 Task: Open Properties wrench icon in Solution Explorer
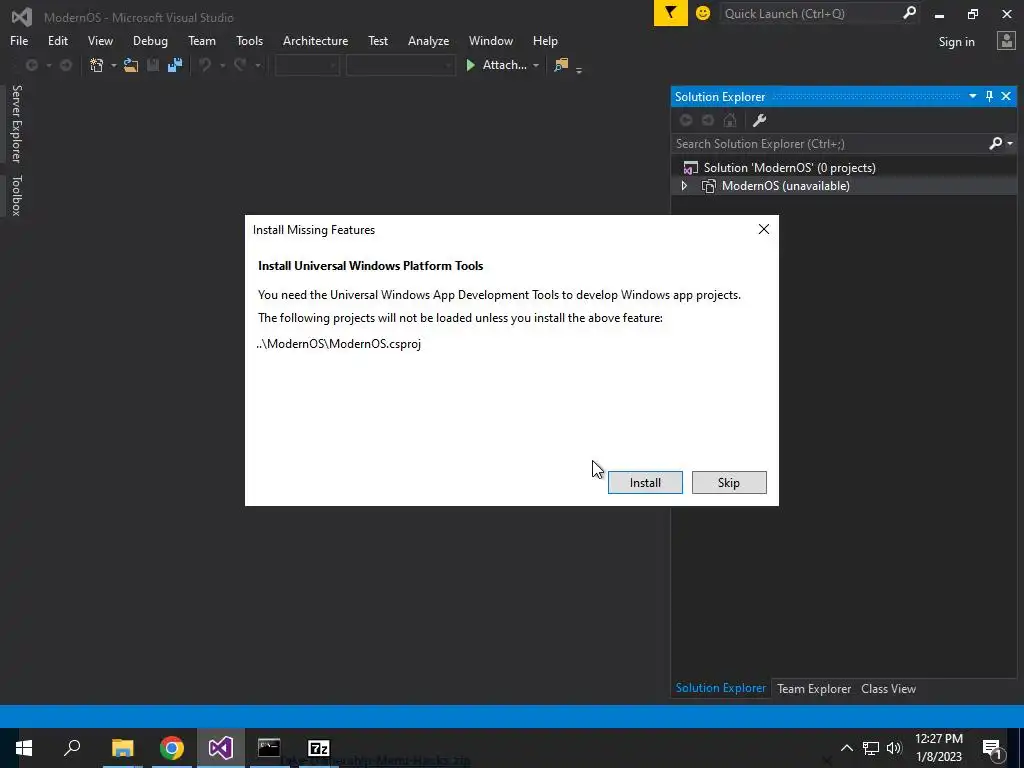point(759,120)
